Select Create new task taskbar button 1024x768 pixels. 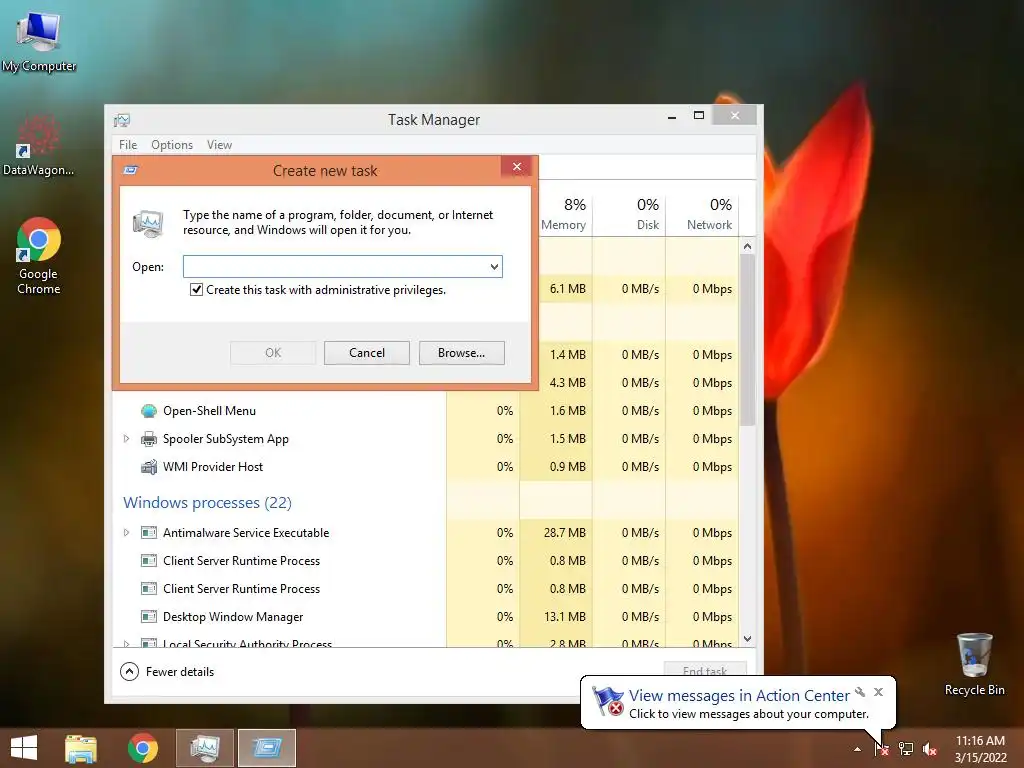(x=267, y=748)
